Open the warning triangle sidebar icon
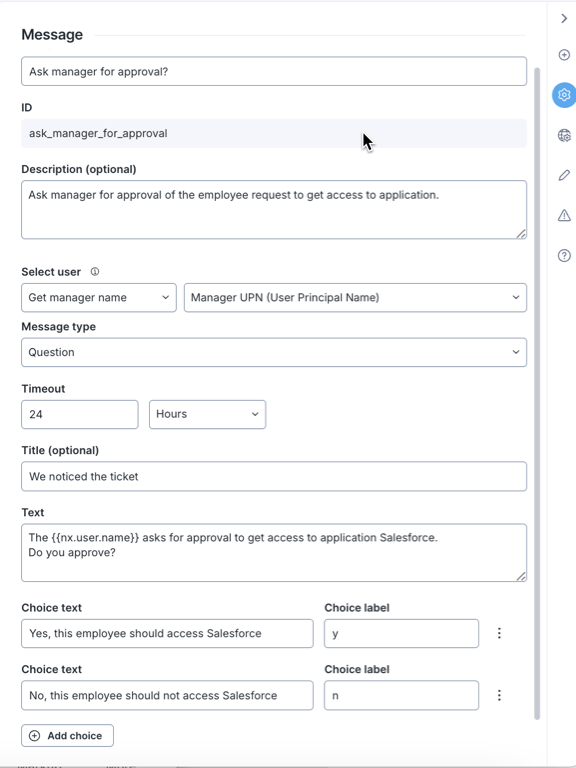The image size is (576, 768). (x=564, y=215)
